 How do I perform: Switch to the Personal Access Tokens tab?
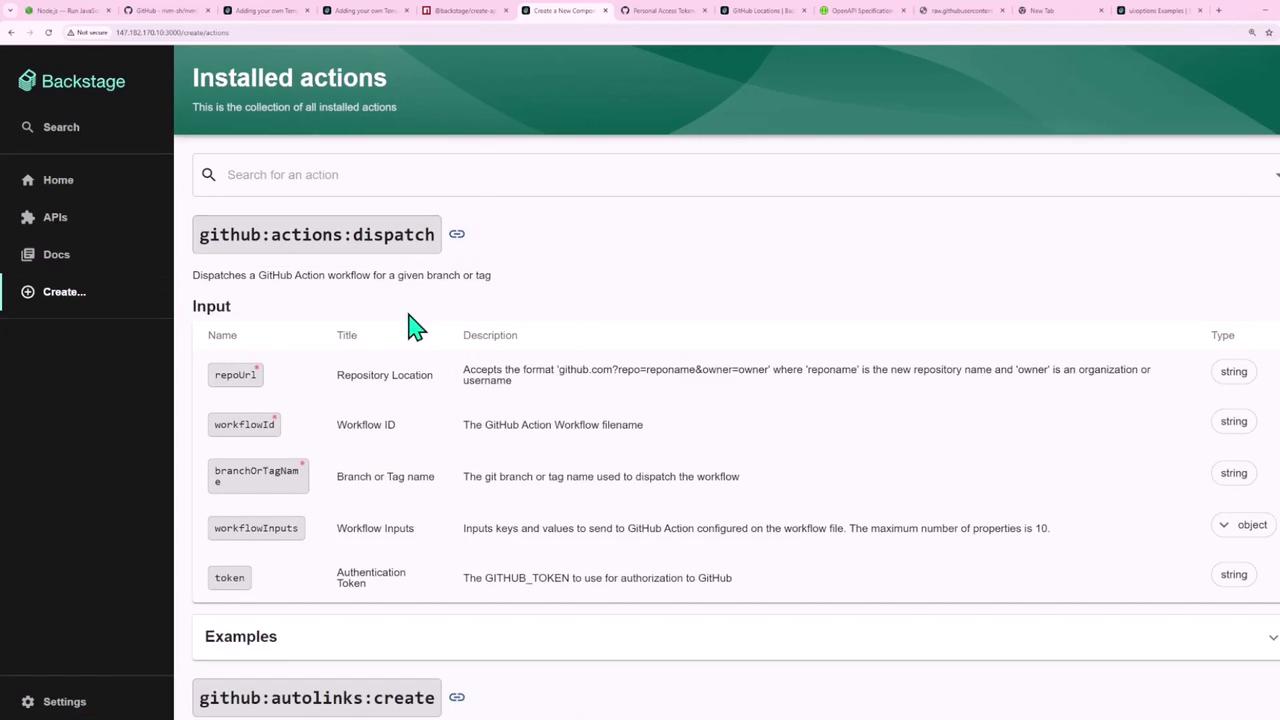click(660, 11)
